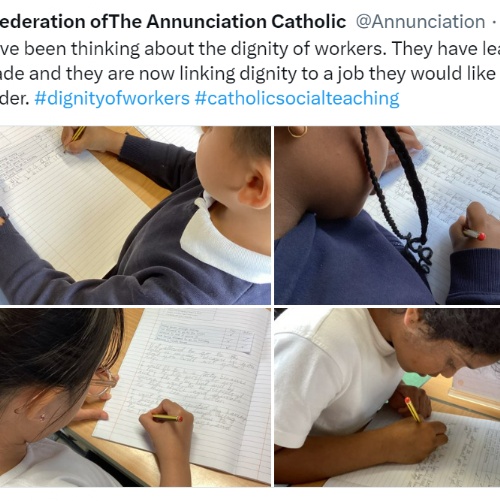
Task: Open the top-left photo of a boy writing
Action: tap(135, 215)
